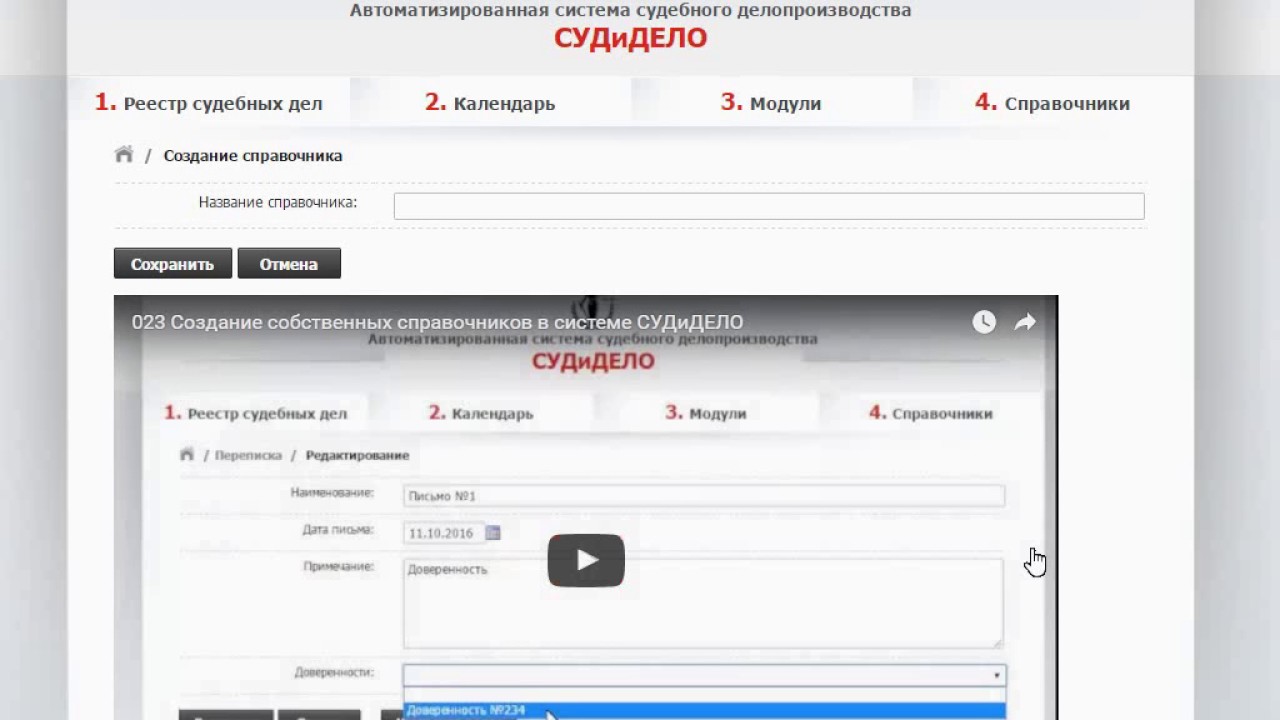
Task: Open the calendar icon next to Дата письма
Action: click(x=492, y=533)
